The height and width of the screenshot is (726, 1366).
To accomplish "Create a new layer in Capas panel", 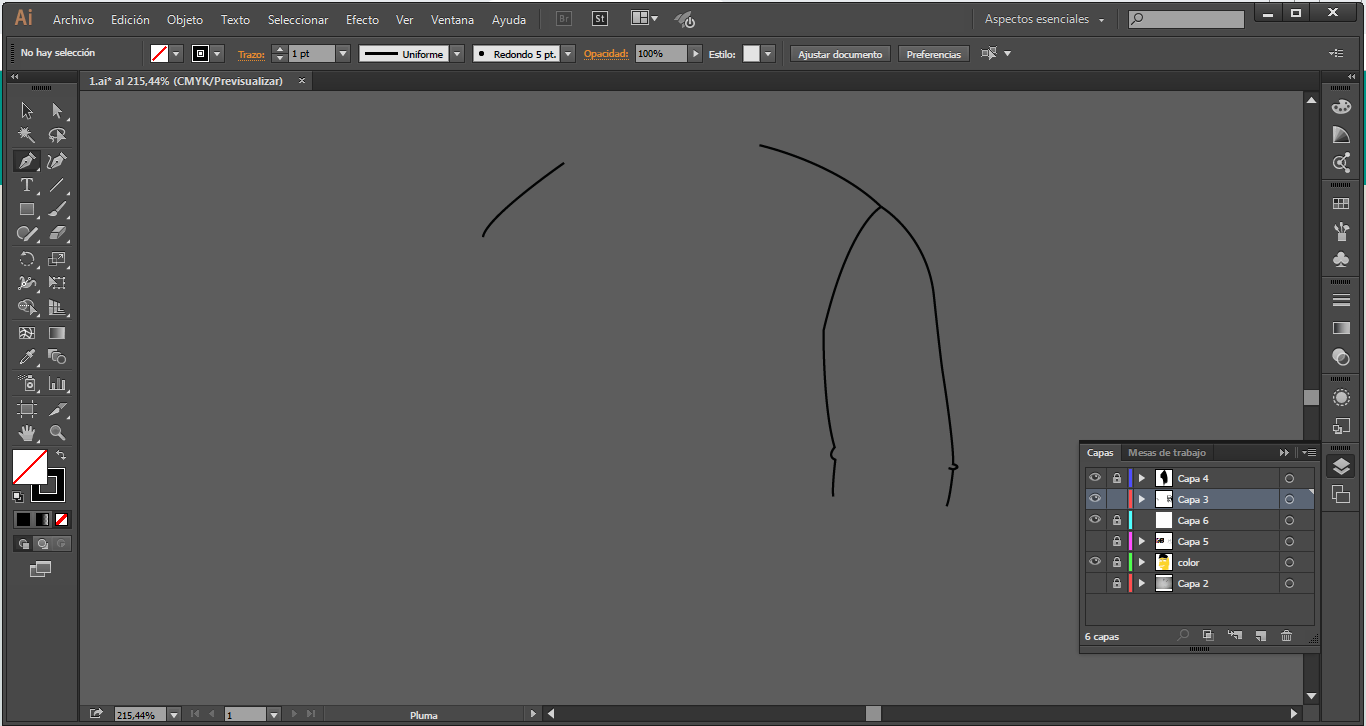I will tap(1261, 636).
